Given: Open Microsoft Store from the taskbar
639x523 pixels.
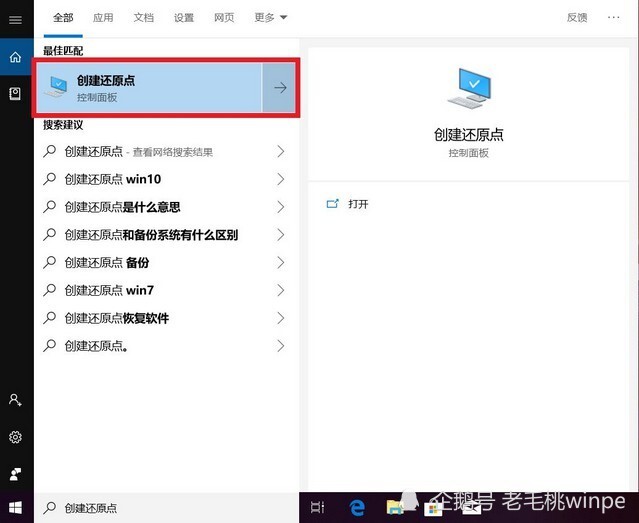Looking at the screenshot, I should point(433,509).
